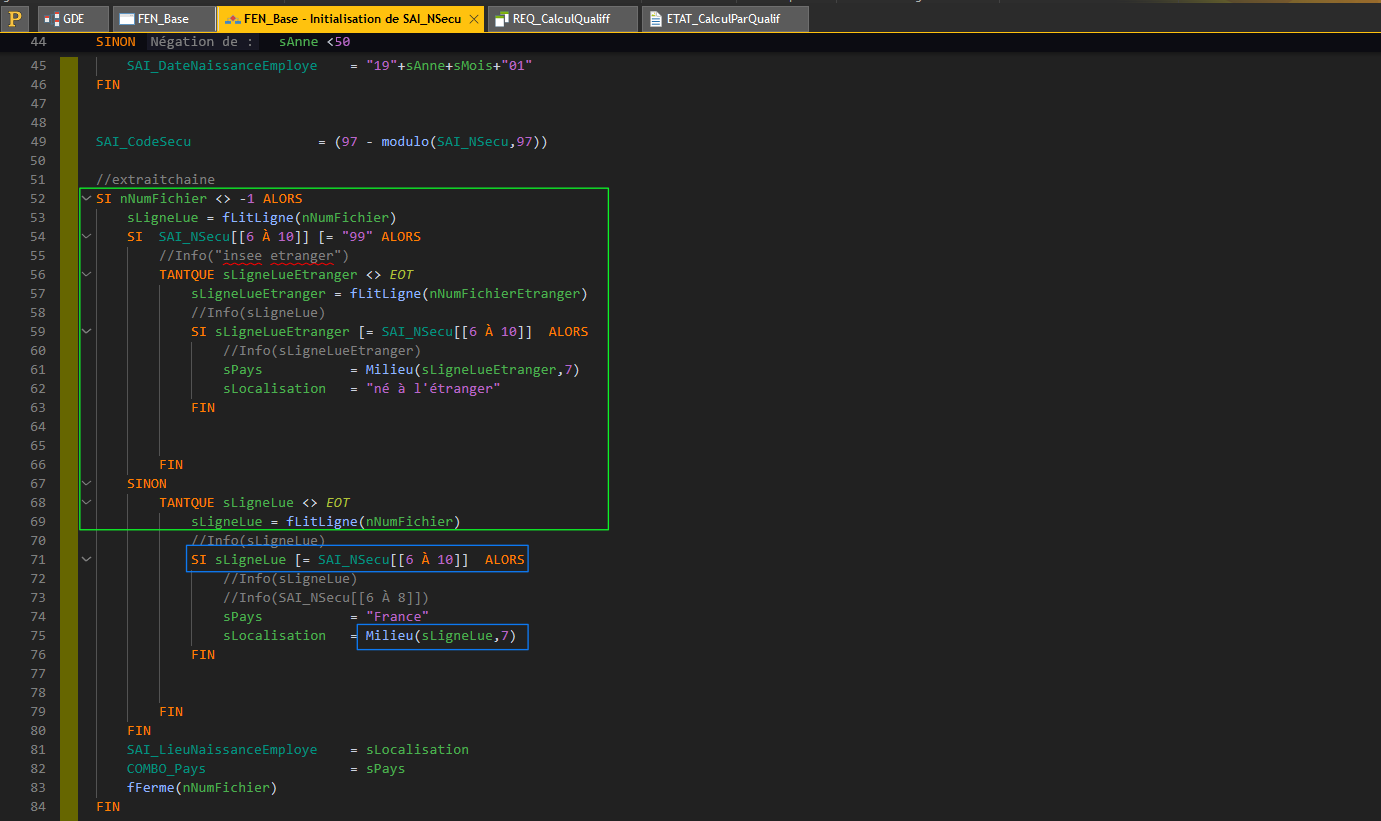Click the SINON keyword on line 67
1381x821 pixels.
[147, 484]
